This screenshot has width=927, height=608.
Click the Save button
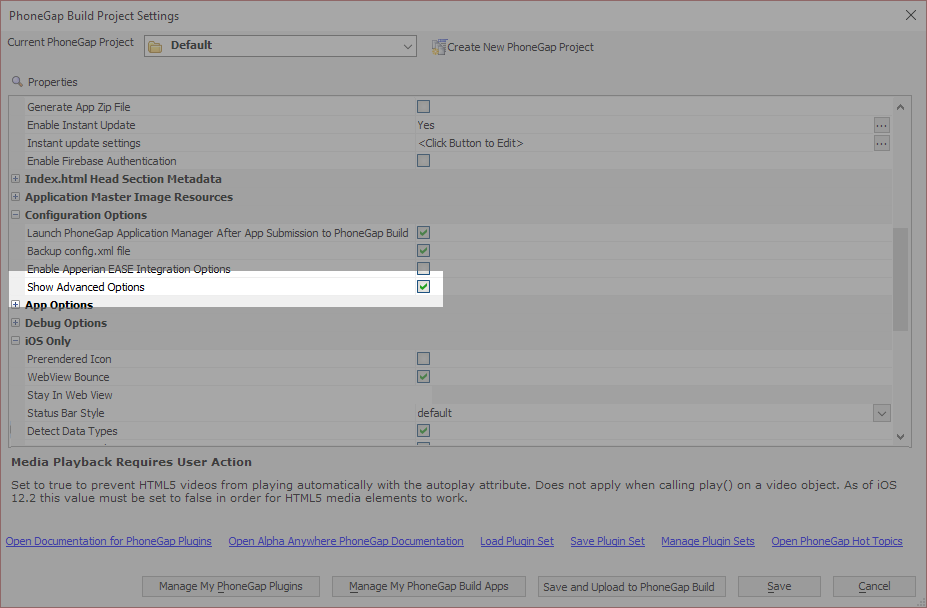point(779,586)
